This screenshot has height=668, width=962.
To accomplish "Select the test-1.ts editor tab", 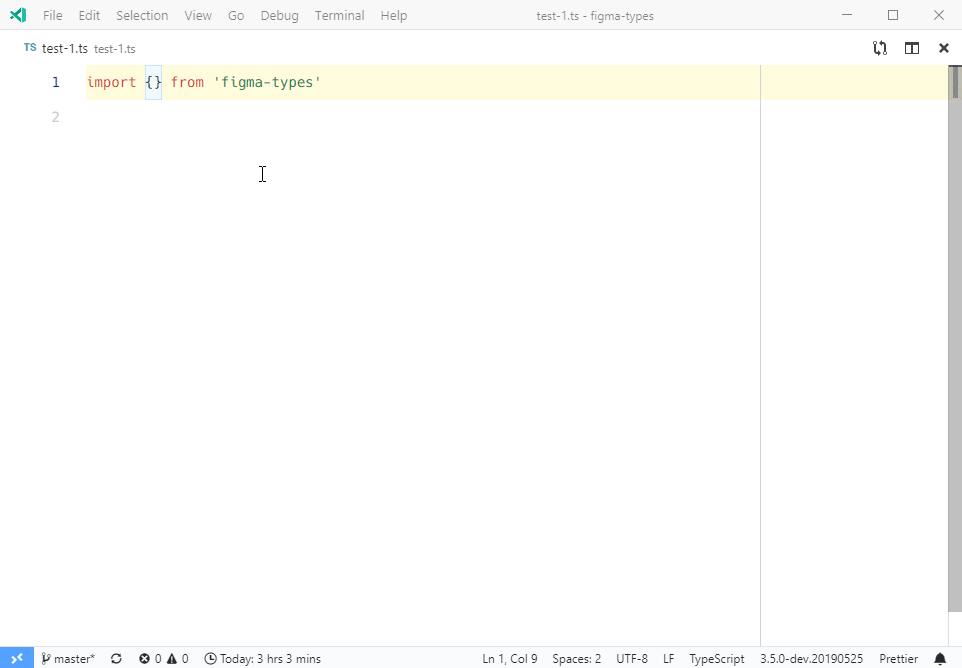I will (x=79, y=48).
